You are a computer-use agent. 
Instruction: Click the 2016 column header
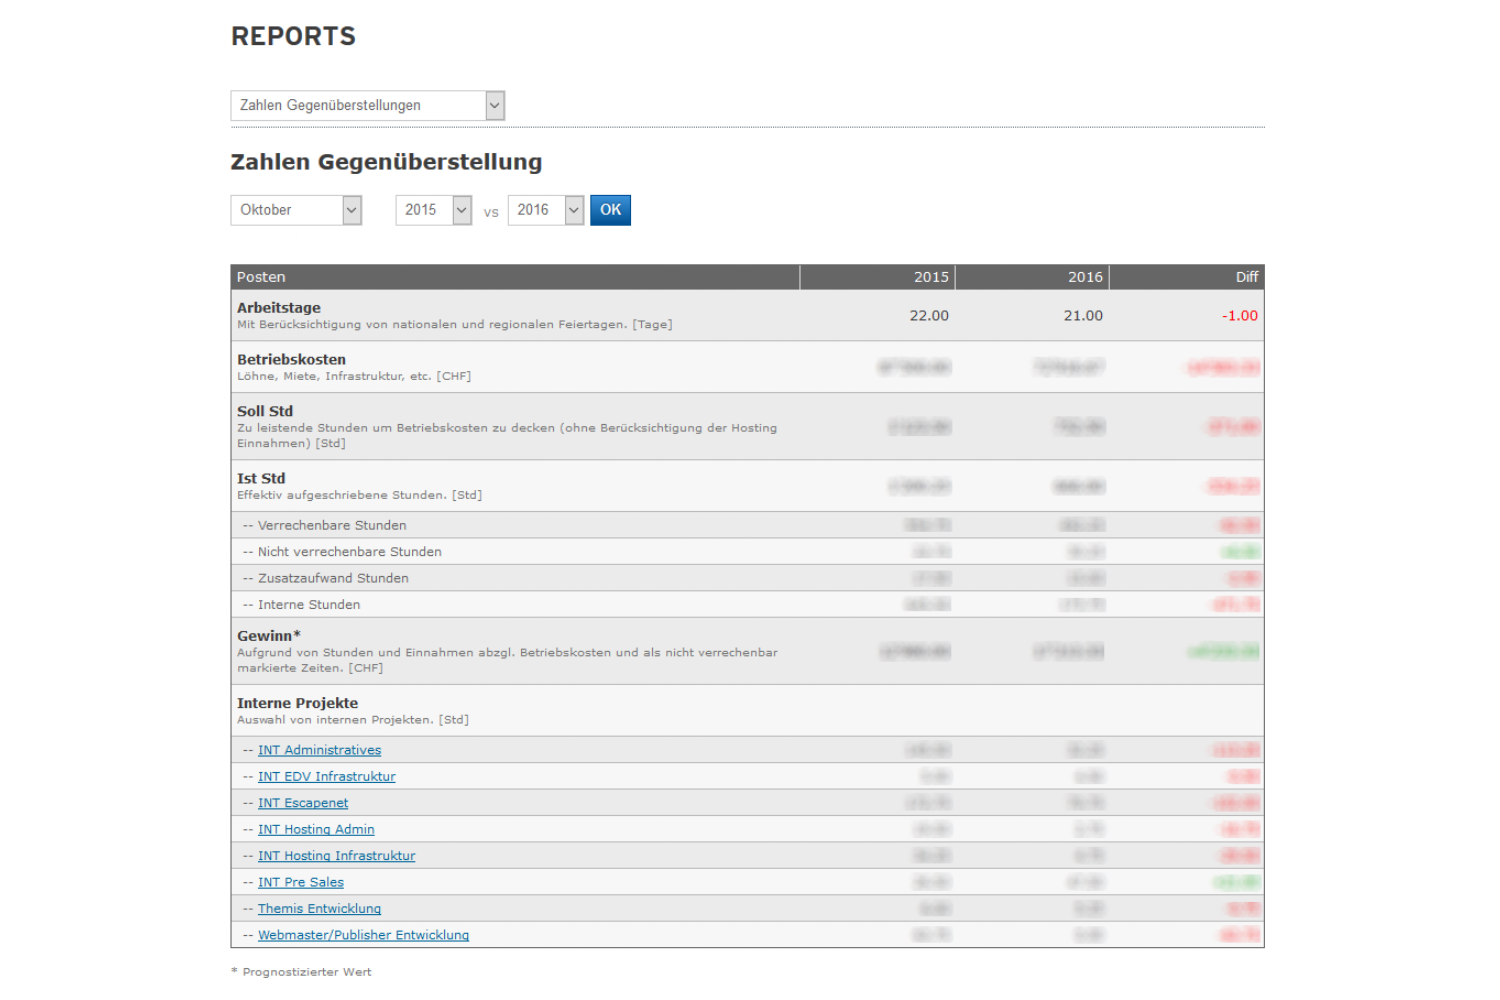click(x=1084, y=277)
